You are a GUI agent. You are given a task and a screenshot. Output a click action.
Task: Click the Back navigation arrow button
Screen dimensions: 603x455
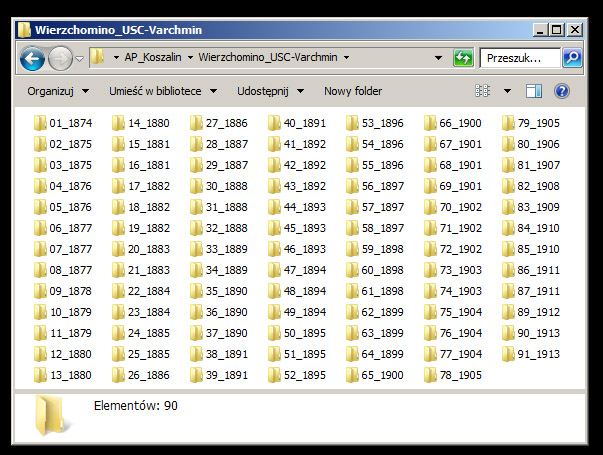tap(33, 58)
